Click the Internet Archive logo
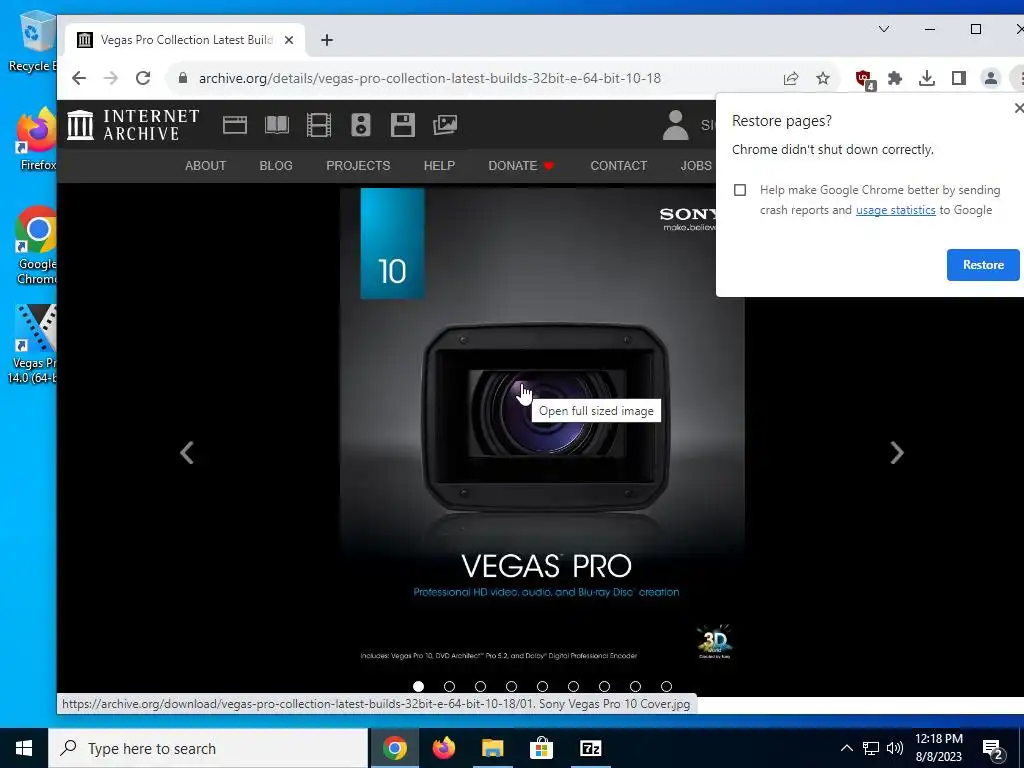This screenshot has height=768, width=1024. [133, 125]
